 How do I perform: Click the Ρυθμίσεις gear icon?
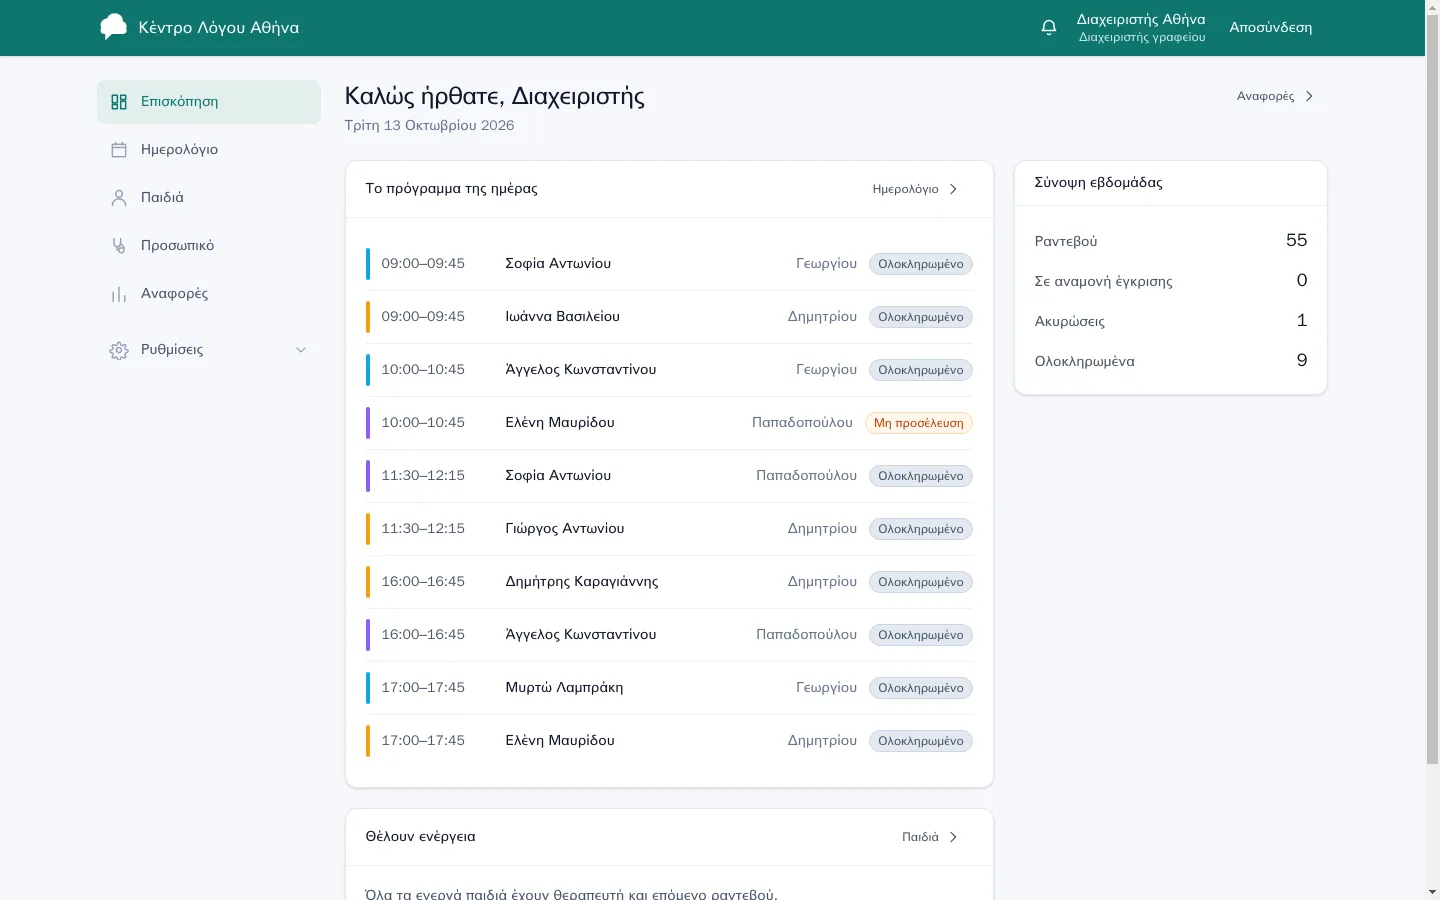(x=119, y=350)
